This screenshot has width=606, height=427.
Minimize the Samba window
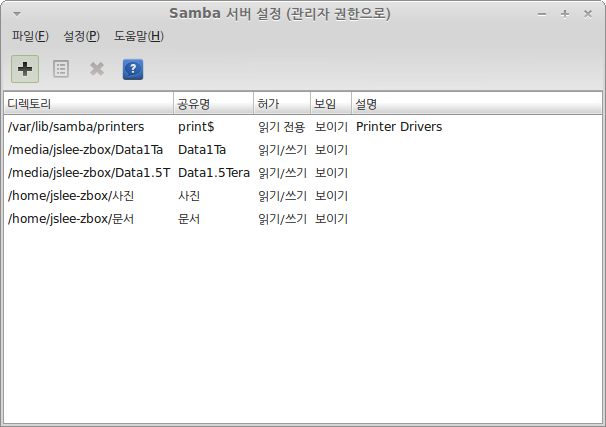click(x=542, y=14)
